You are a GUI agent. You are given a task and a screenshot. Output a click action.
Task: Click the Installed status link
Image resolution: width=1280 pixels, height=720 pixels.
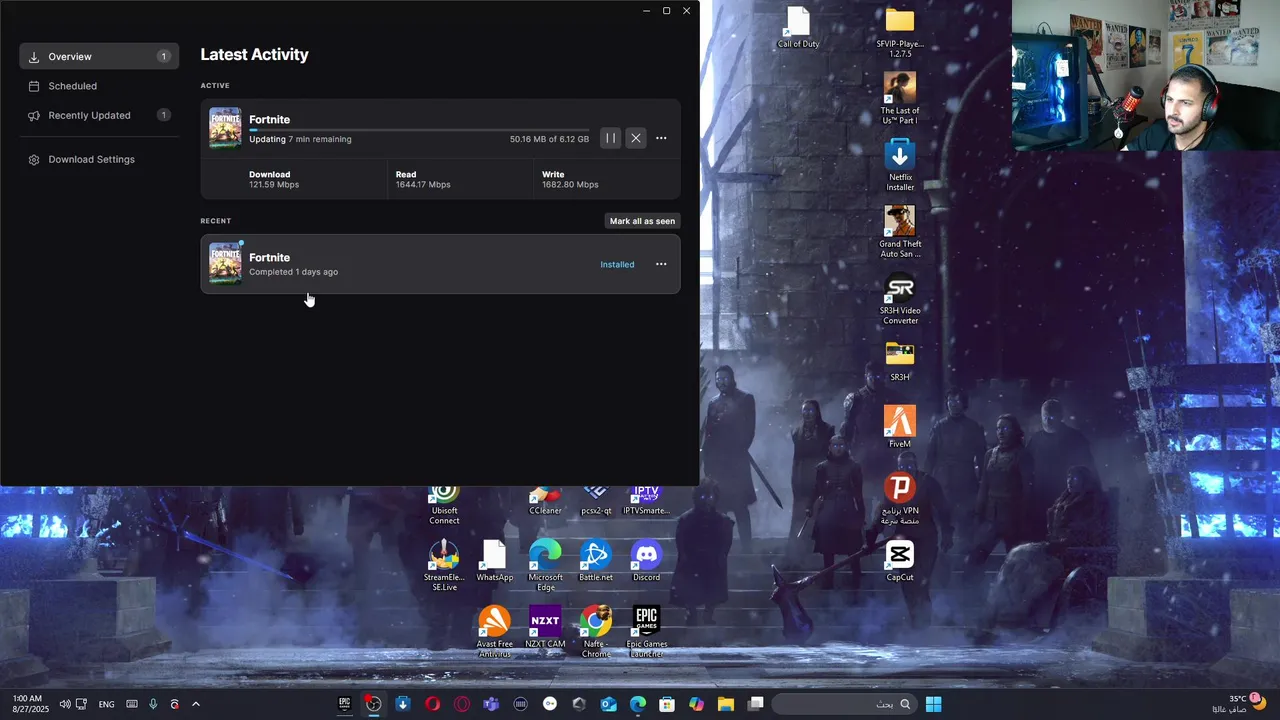click(x=617, y=265)
